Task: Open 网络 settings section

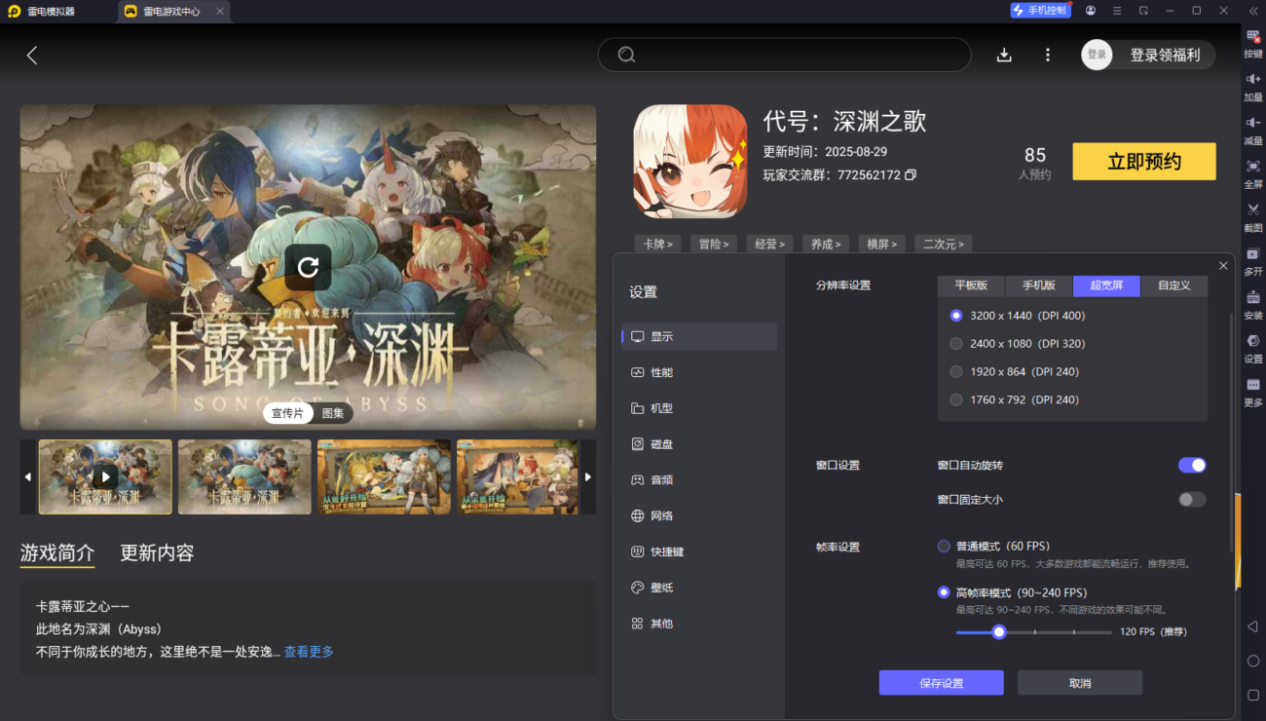Action: (699, 516)
